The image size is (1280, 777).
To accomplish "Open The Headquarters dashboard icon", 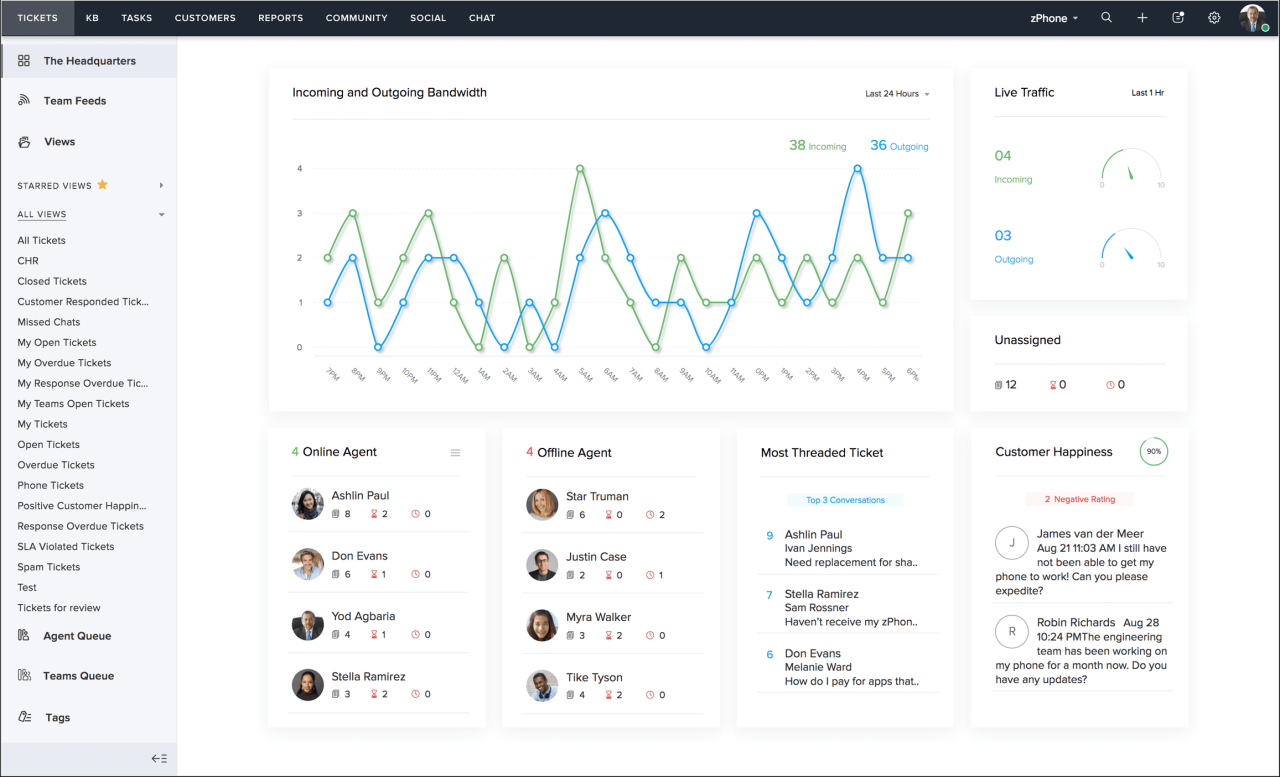I will coord(23,60).
